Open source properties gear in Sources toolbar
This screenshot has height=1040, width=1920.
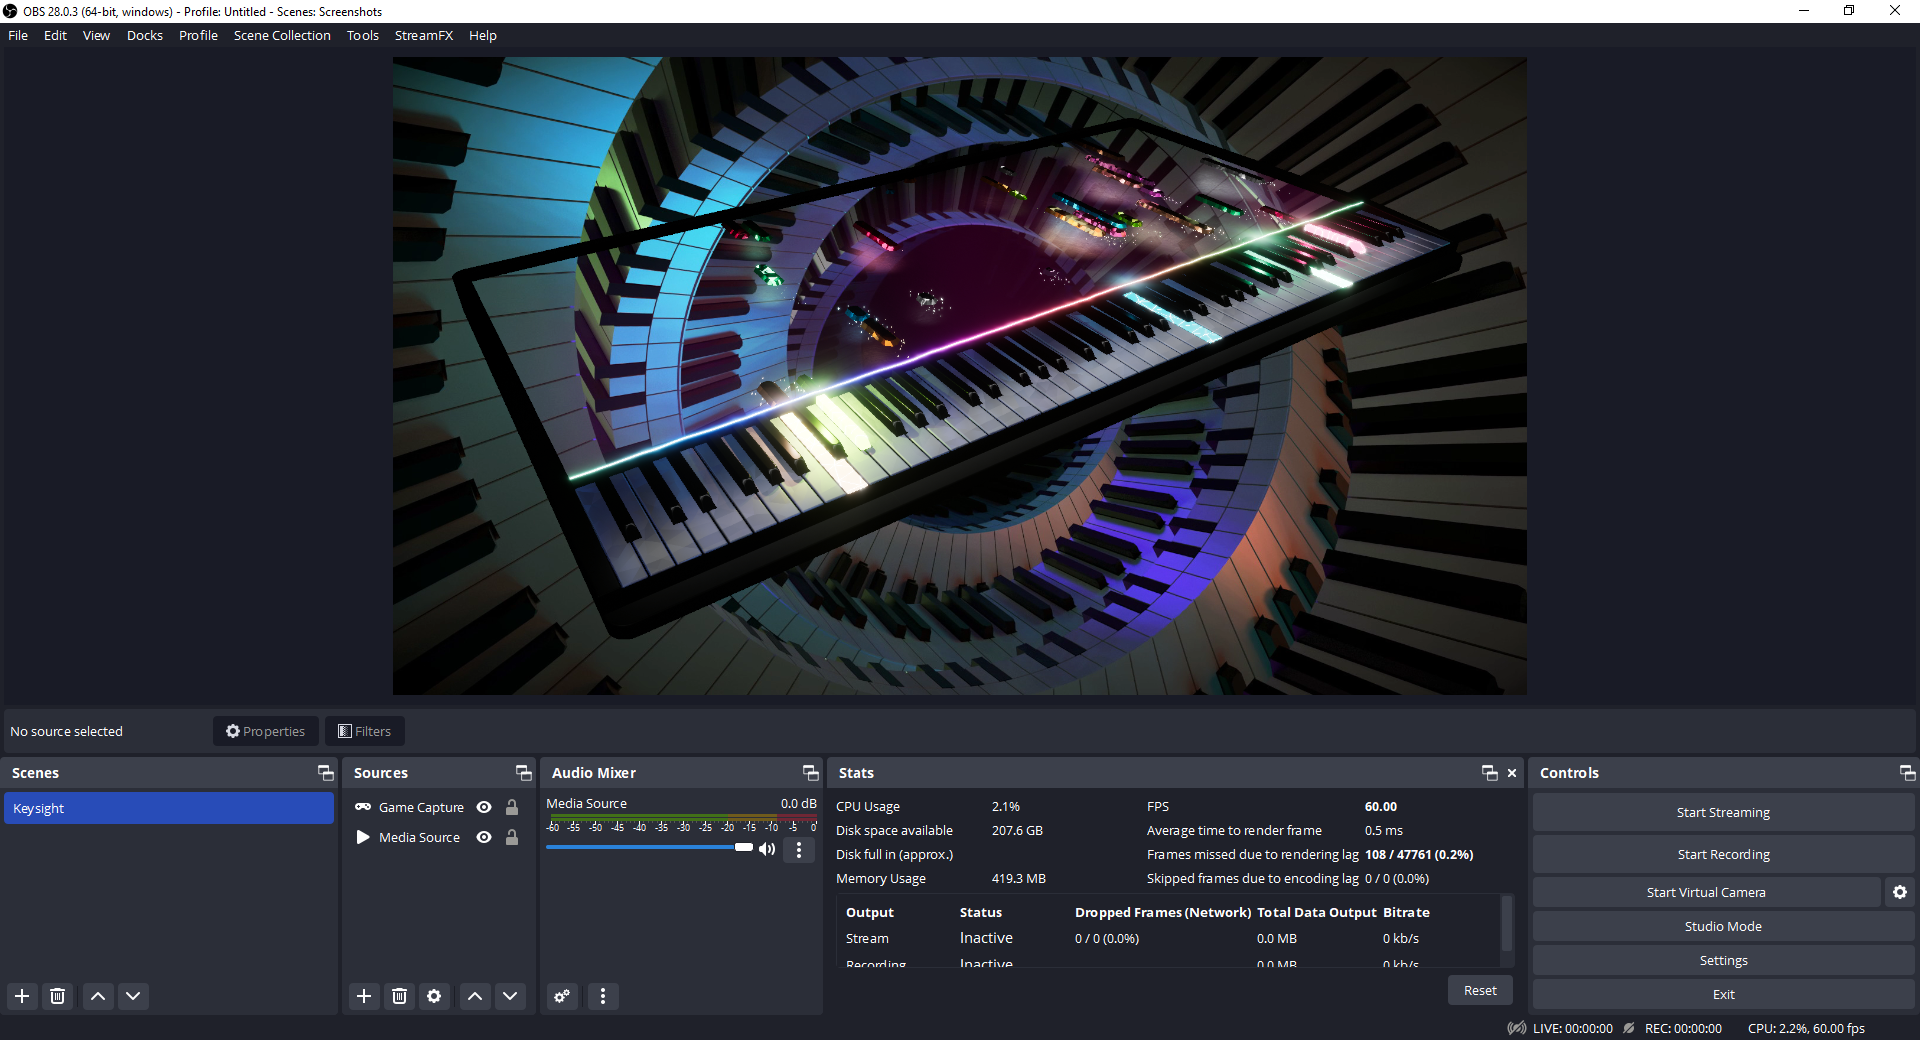pos(434,996)
